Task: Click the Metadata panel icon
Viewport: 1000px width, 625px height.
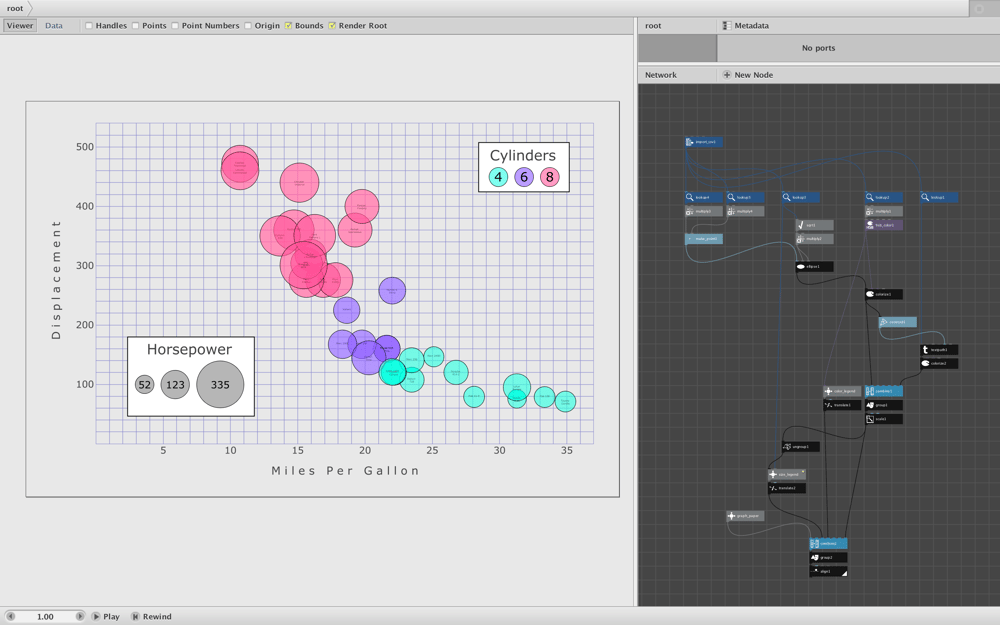Action: (x=726, y=26)
